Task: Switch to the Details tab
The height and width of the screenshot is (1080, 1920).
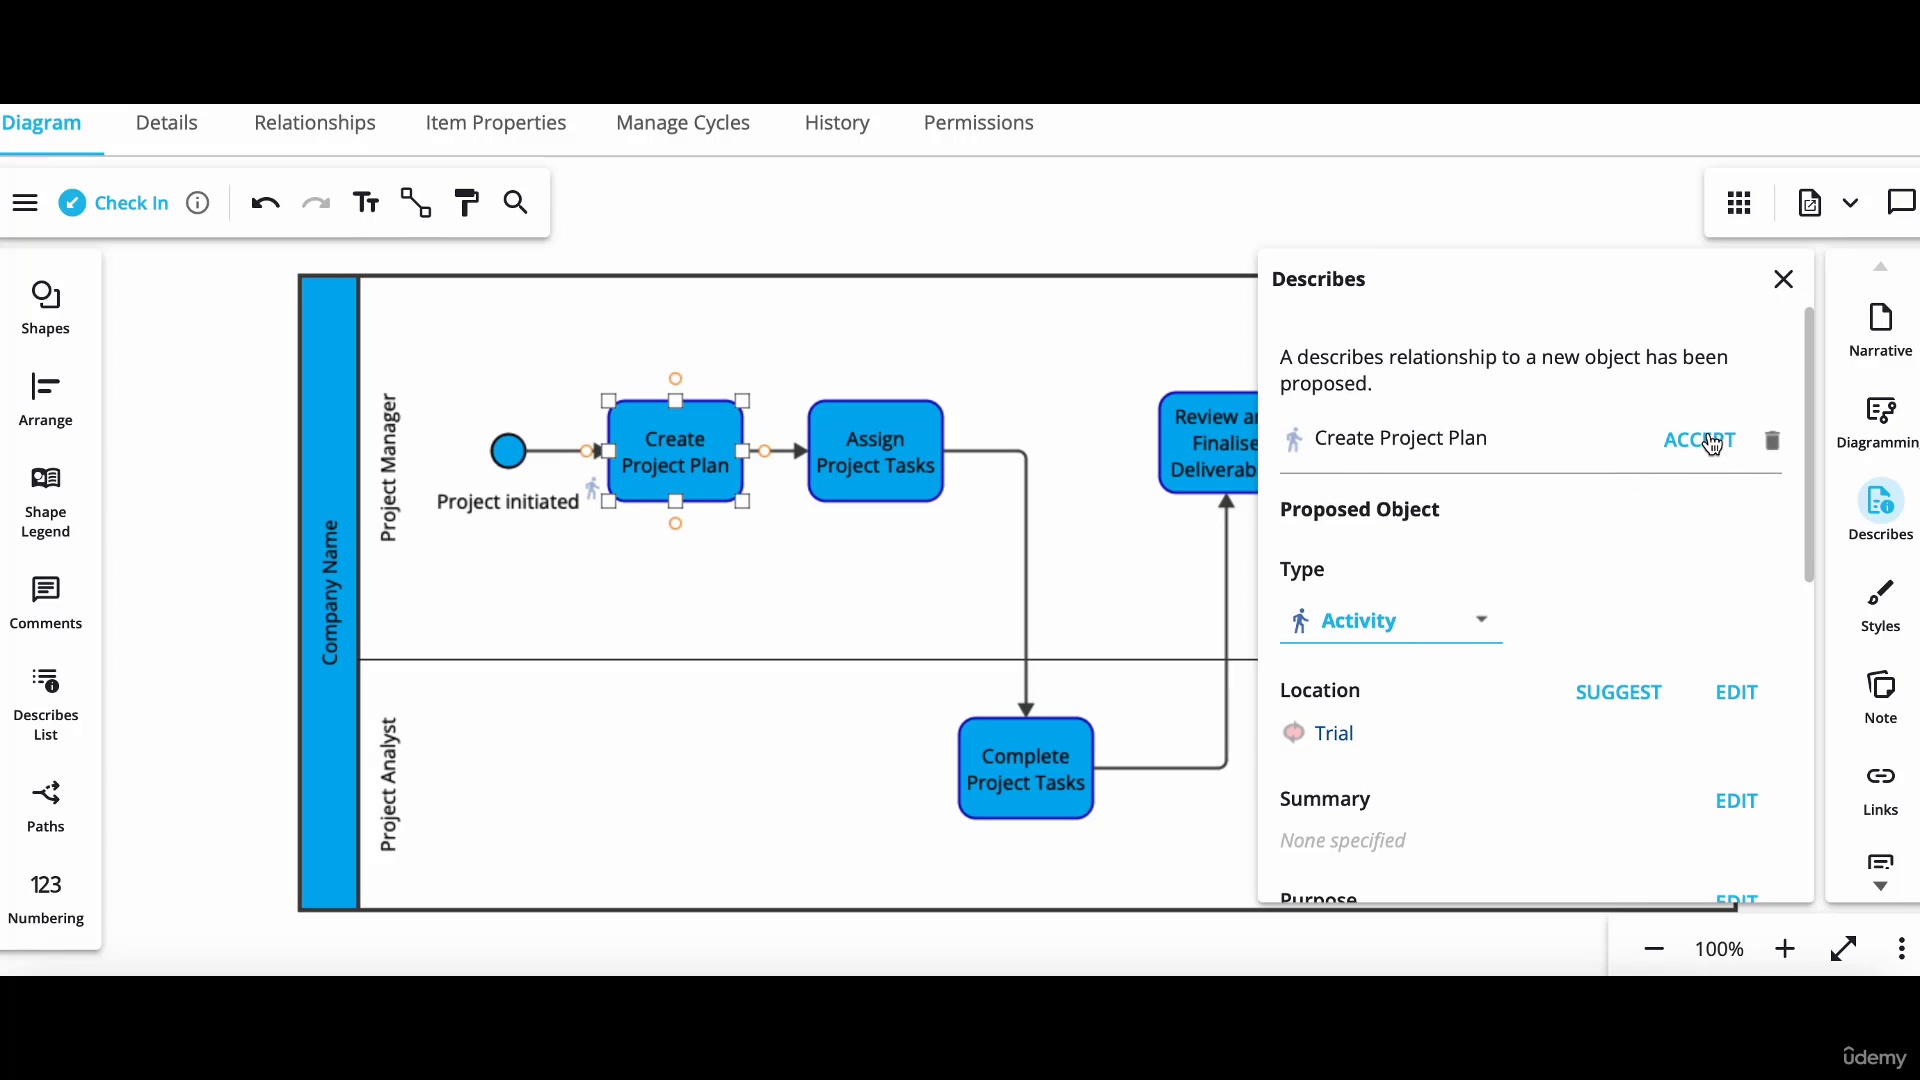Action: pyautogui.click(x=166, y=123)
